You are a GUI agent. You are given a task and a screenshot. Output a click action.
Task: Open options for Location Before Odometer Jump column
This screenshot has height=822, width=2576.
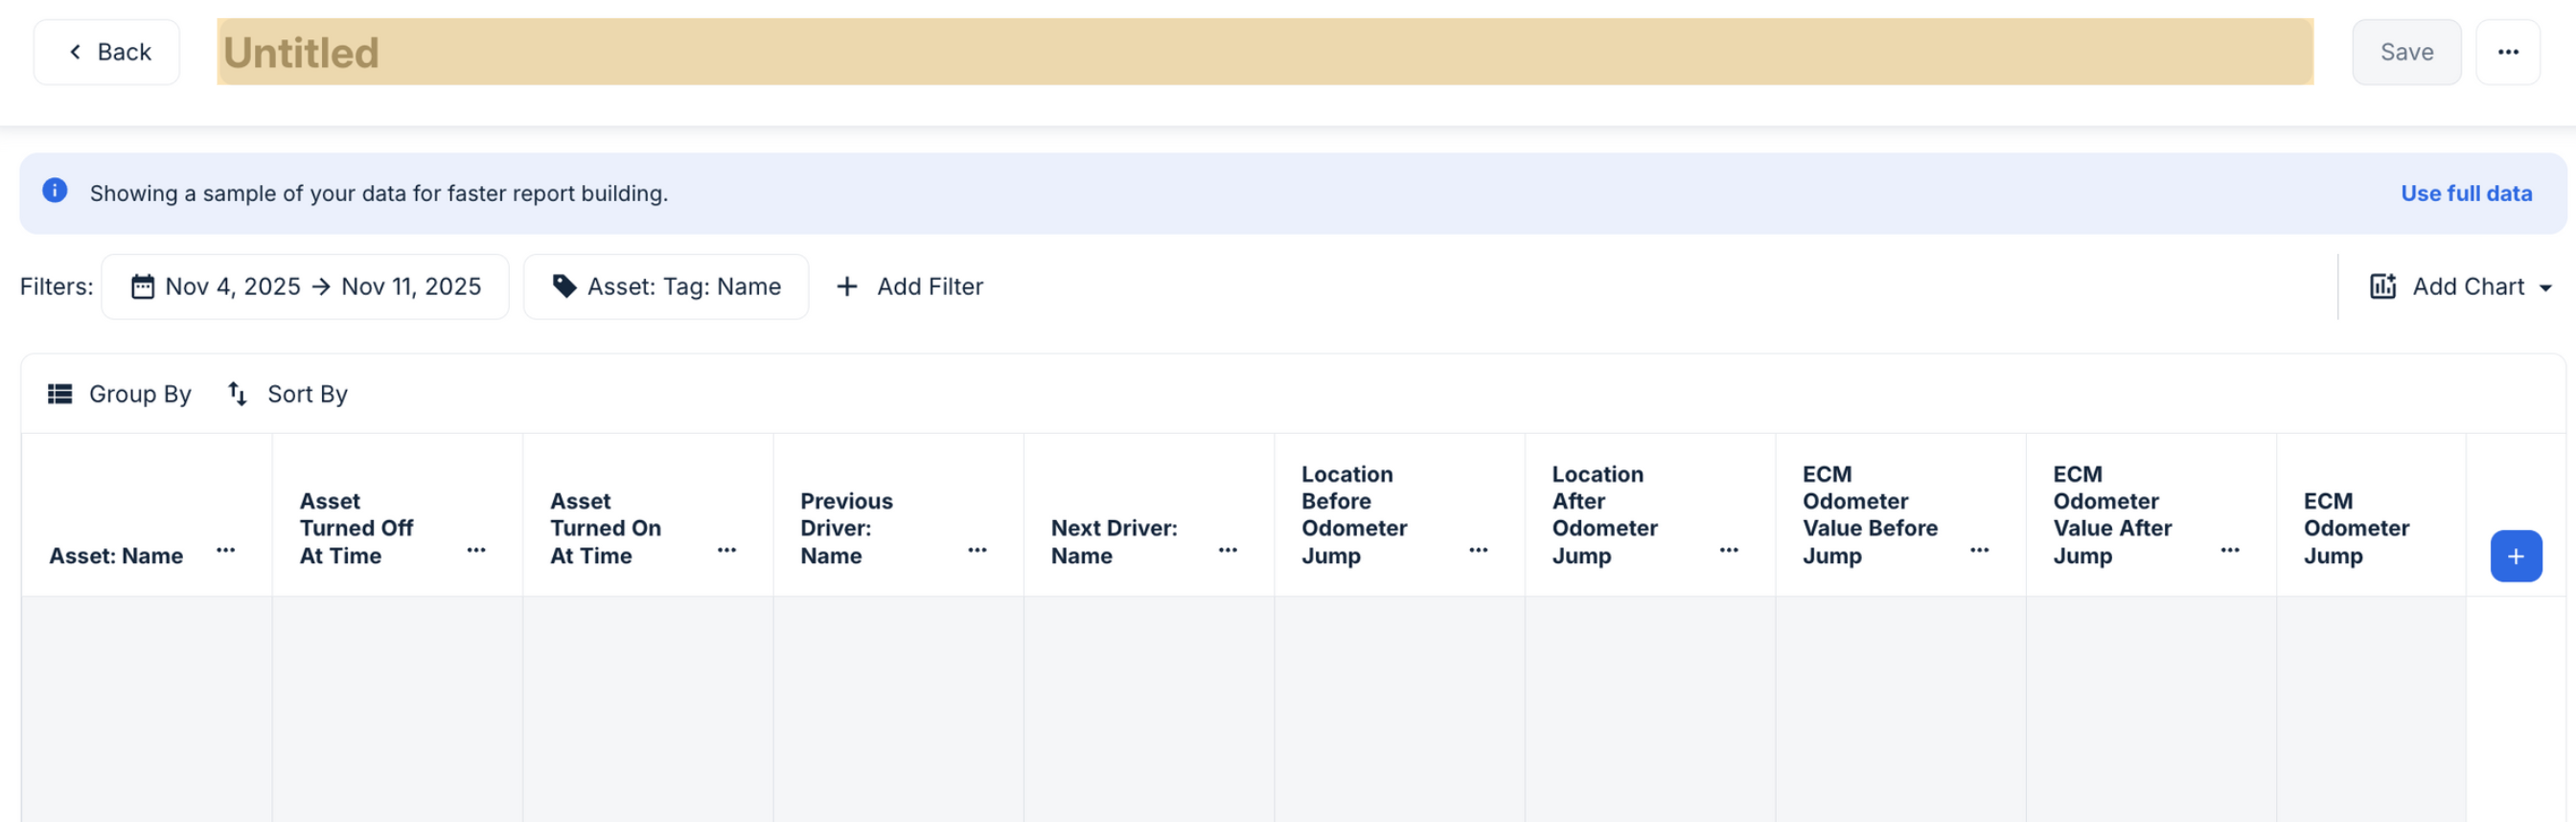click(x=1478, y=550)
